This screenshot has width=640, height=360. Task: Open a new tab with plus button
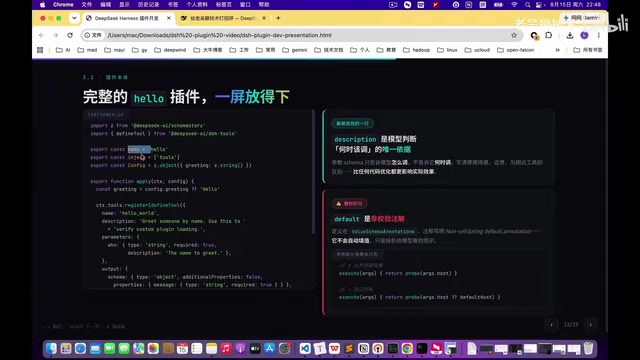tap(278, 18)
